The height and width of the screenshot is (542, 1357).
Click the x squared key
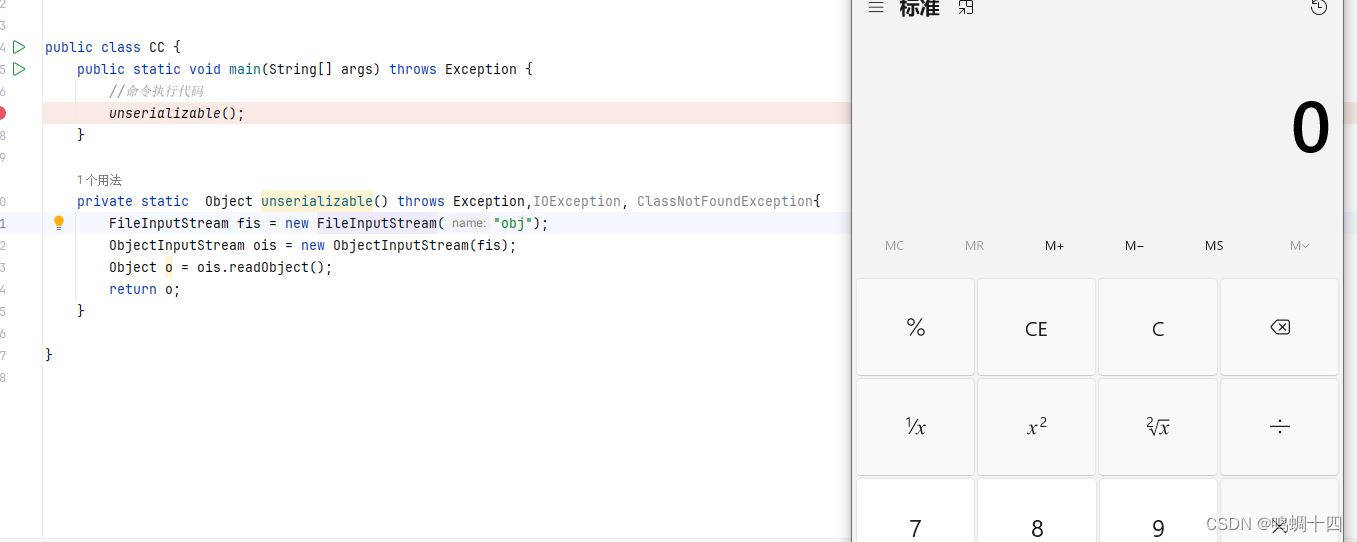coord(1036,427)
